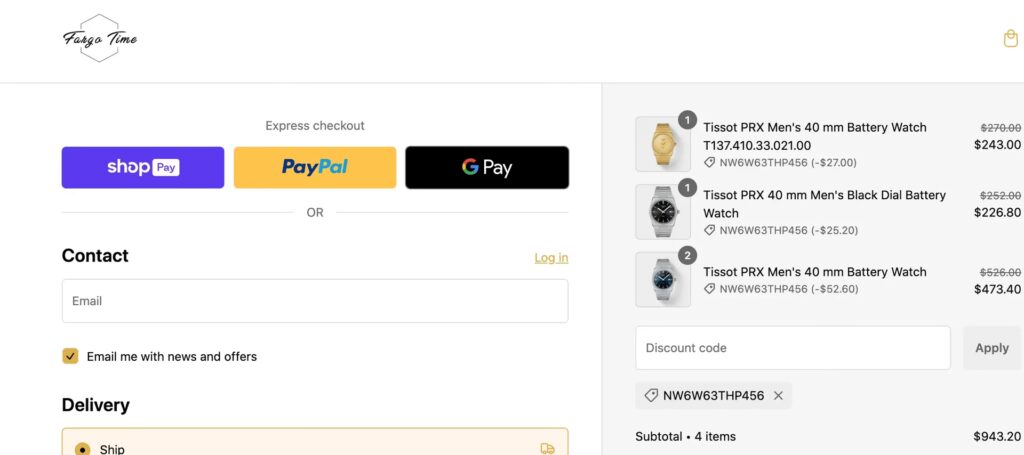Click the quantity badge on the blue watch

pos(687,256)
